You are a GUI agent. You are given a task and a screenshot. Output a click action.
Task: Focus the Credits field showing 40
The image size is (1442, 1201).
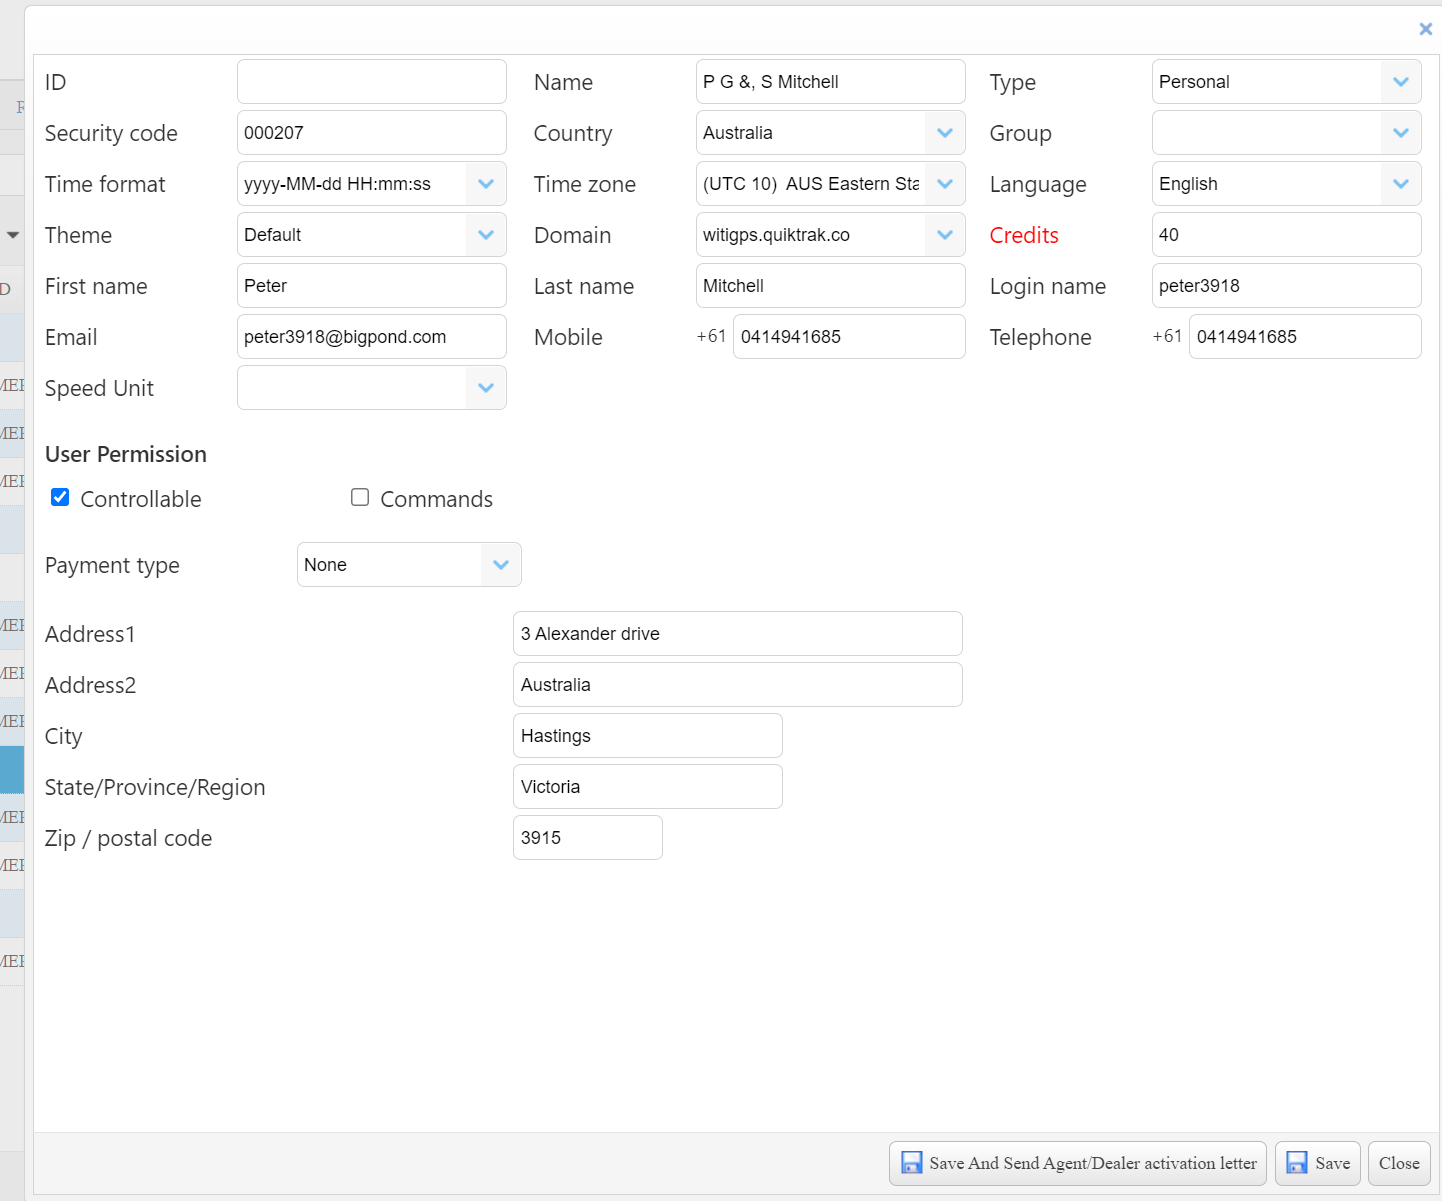1285,235
